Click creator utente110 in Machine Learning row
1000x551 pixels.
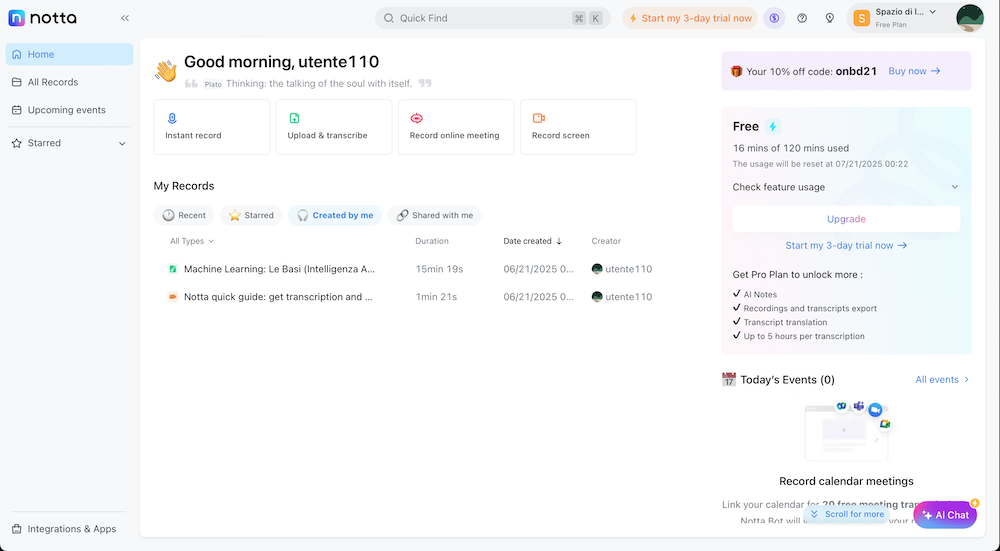click(622, 269)
